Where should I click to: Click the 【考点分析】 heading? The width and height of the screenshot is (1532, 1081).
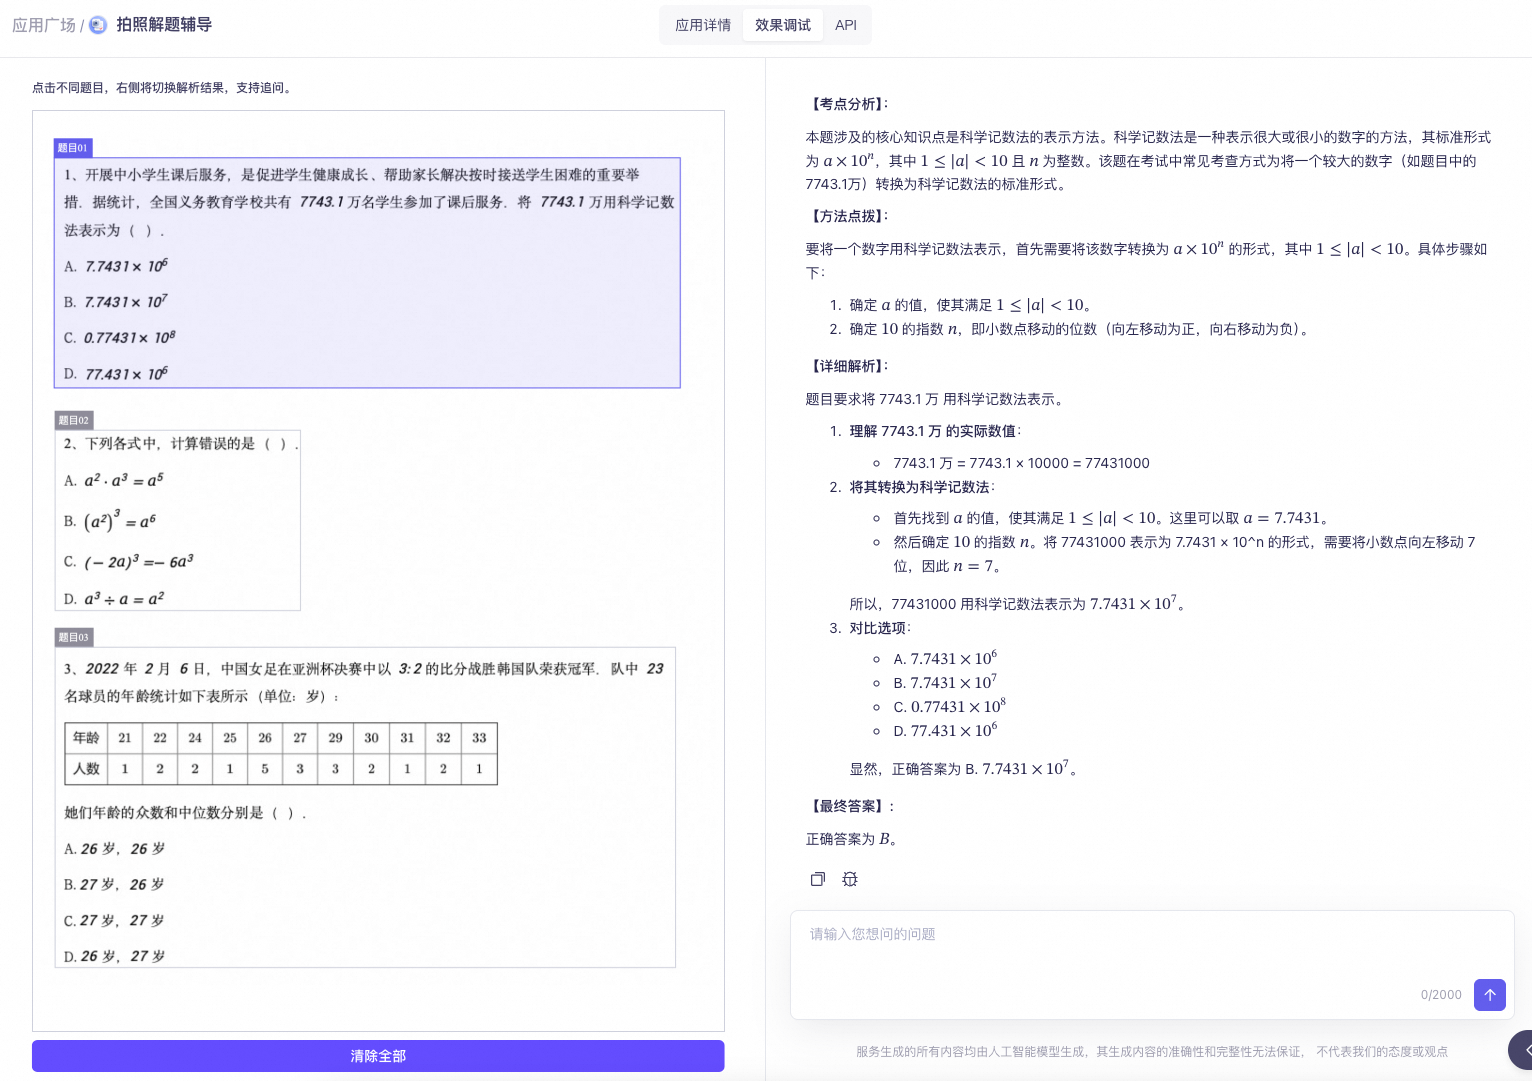(x=848, y=104)
